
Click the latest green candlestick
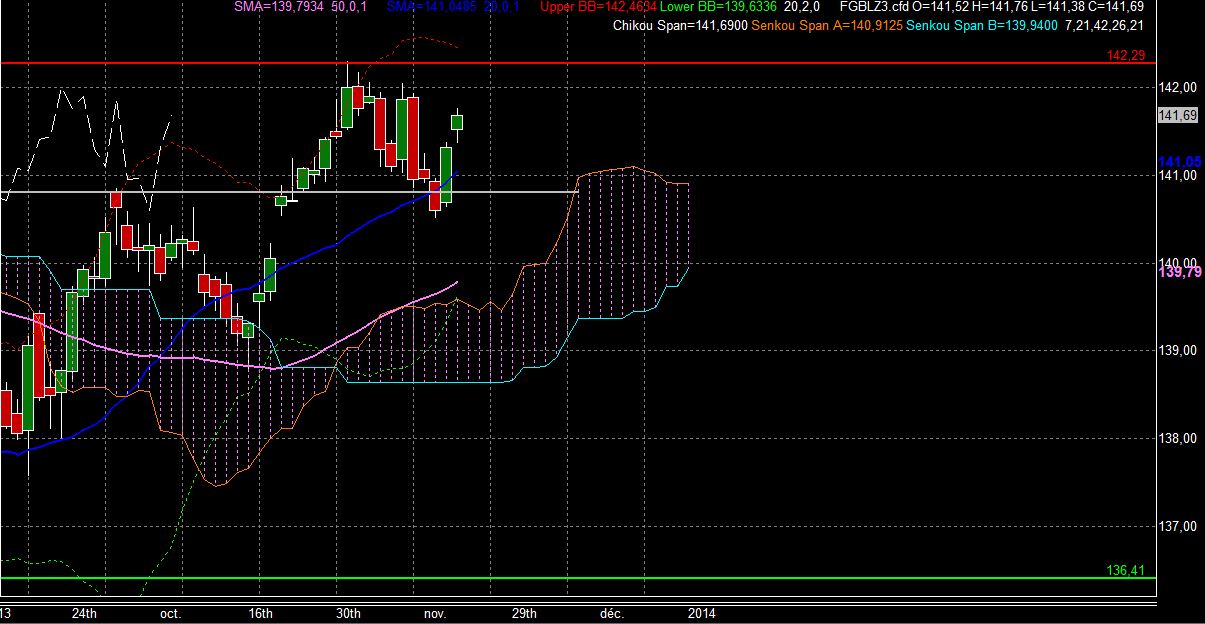pyautogui.click(x=458, y=122)
